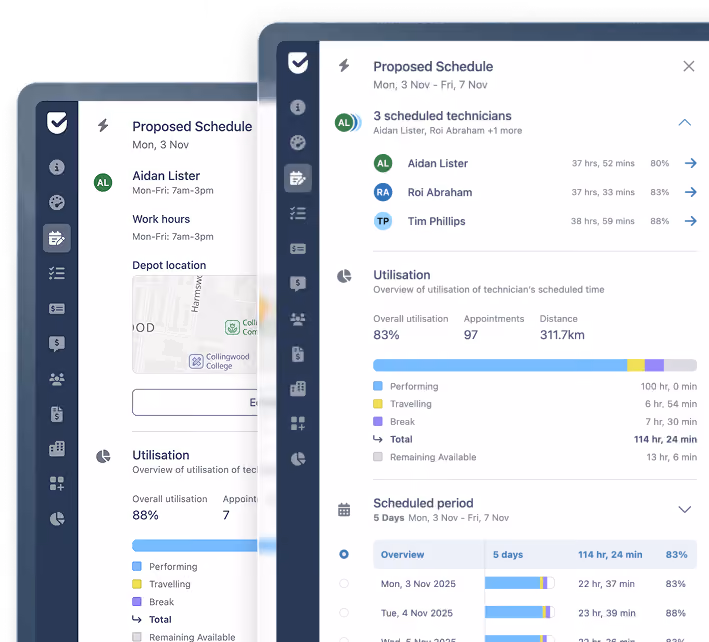The height and width of the screenshot is (642, 709).
Task: Open the info icon in left sidebar
Action: (57, 167)
